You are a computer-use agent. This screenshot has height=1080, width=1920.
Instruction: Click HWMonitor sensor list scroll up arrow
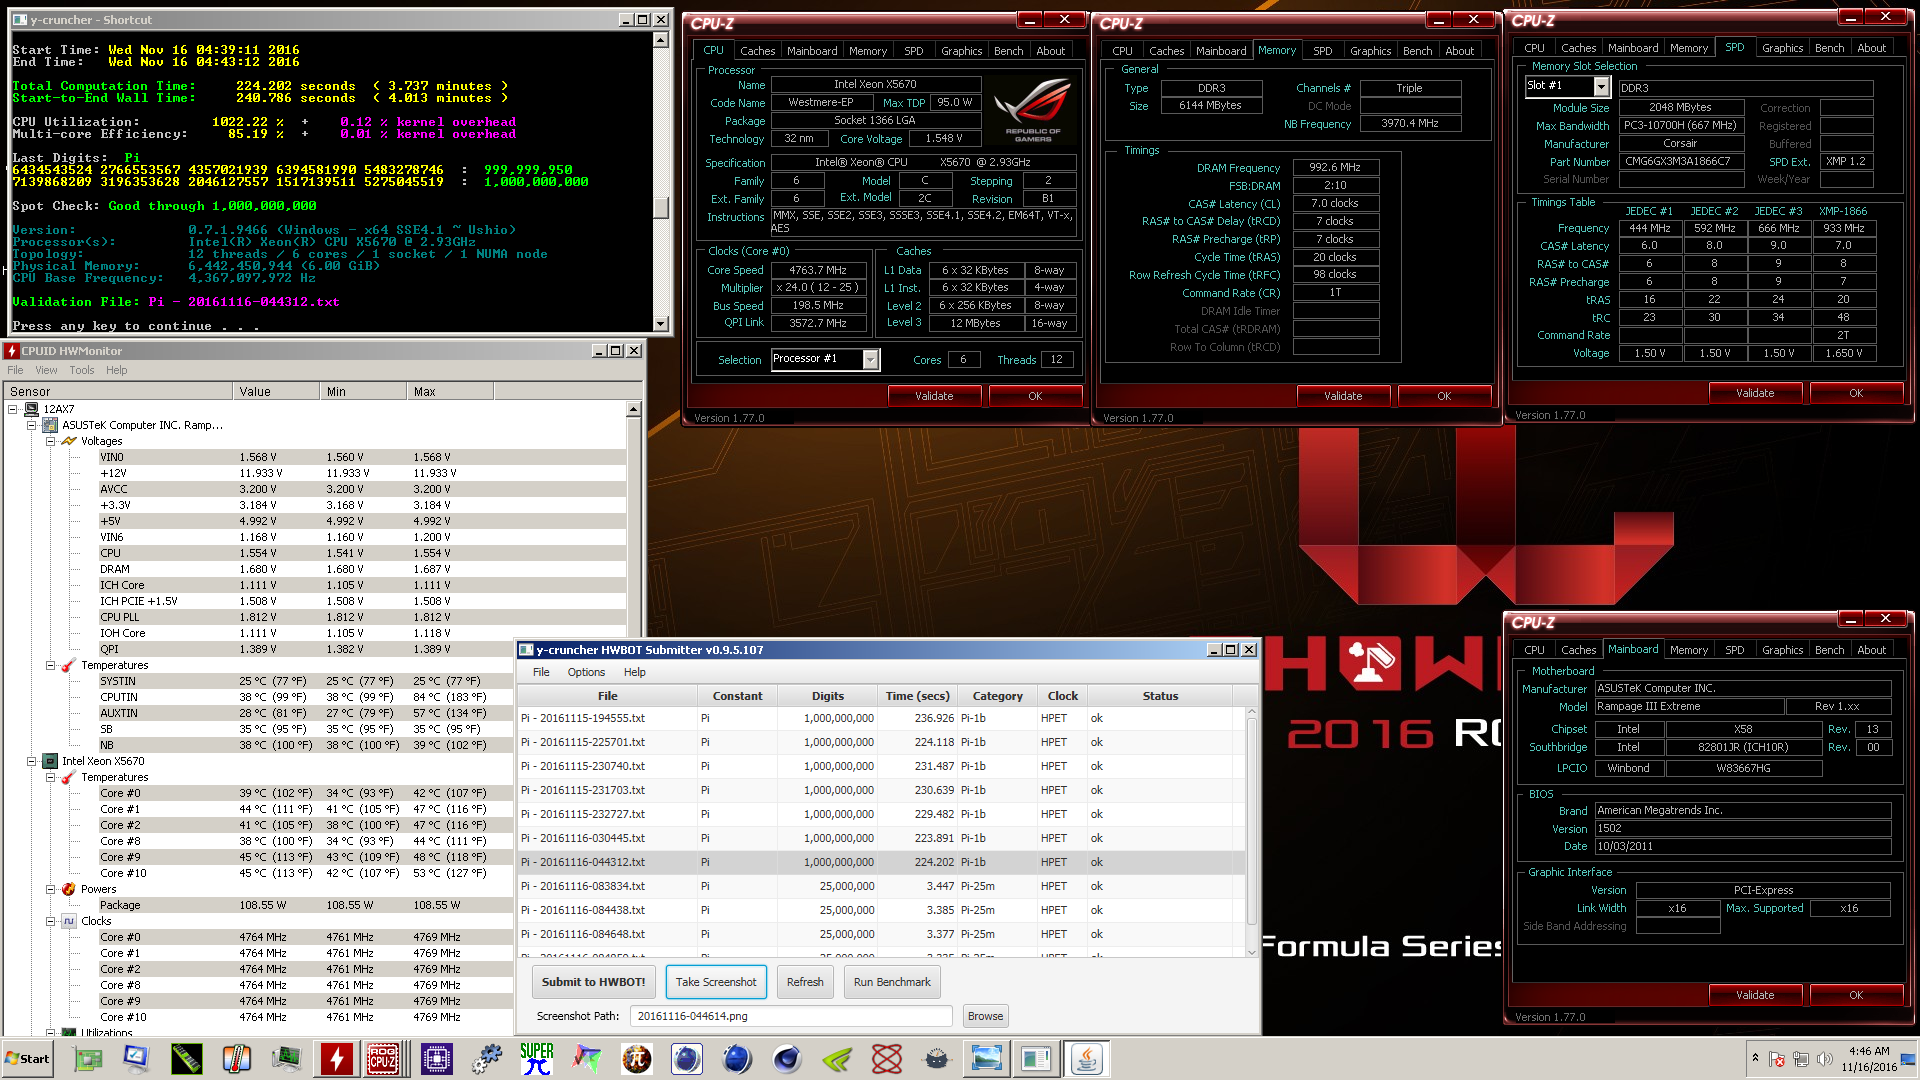(633, 409)
